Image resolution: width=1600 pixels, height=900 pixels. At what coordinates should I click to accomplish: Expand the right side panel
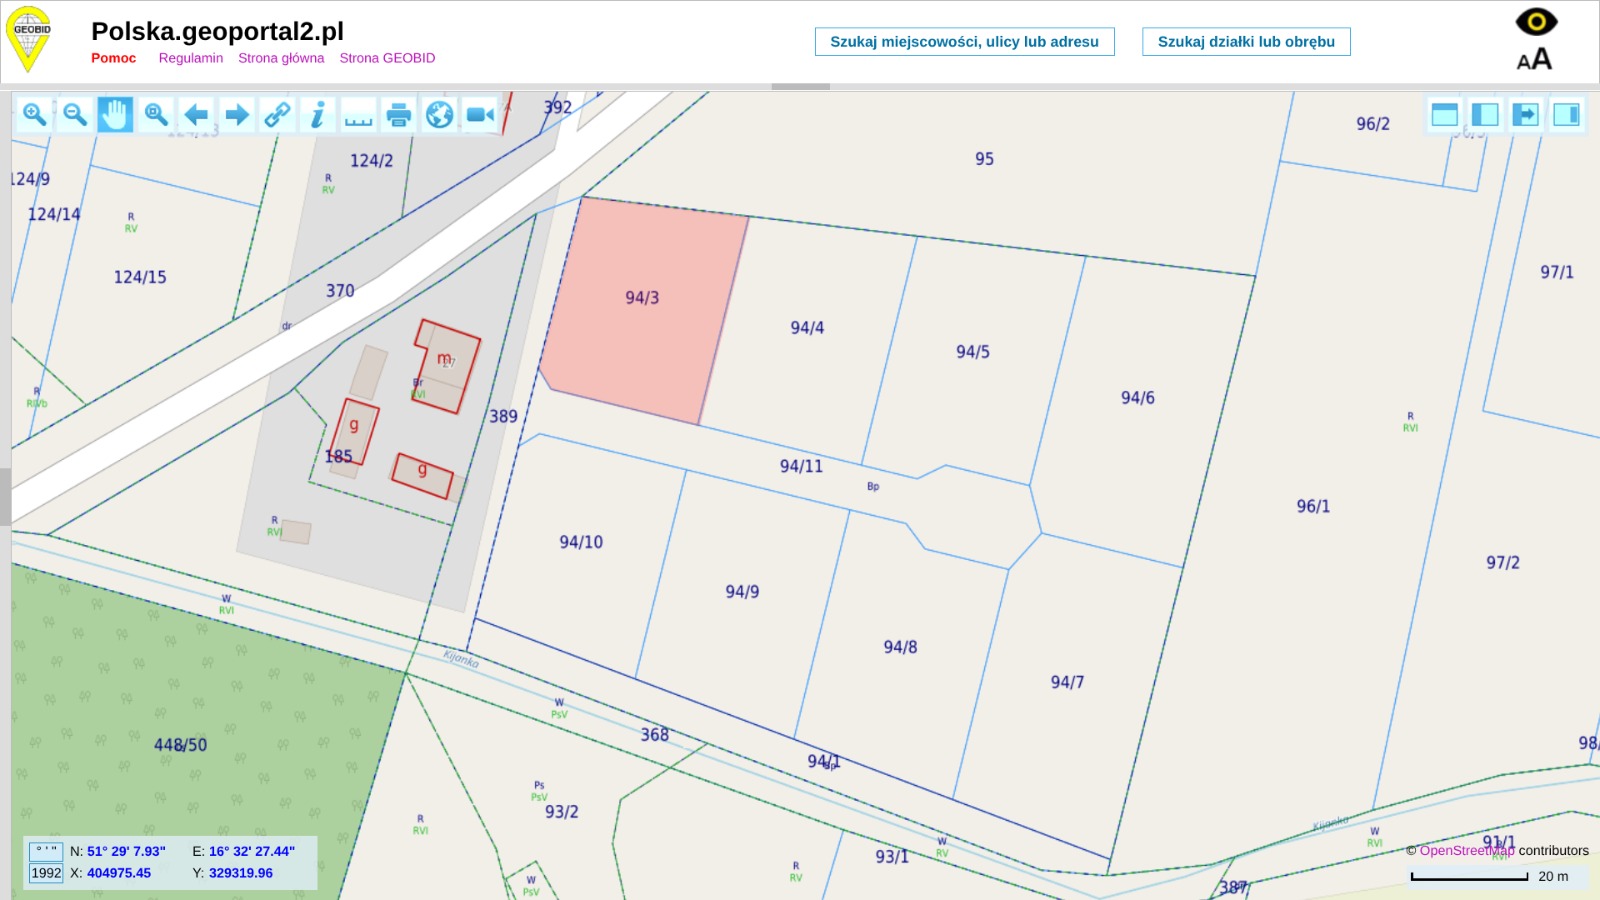1566,115
